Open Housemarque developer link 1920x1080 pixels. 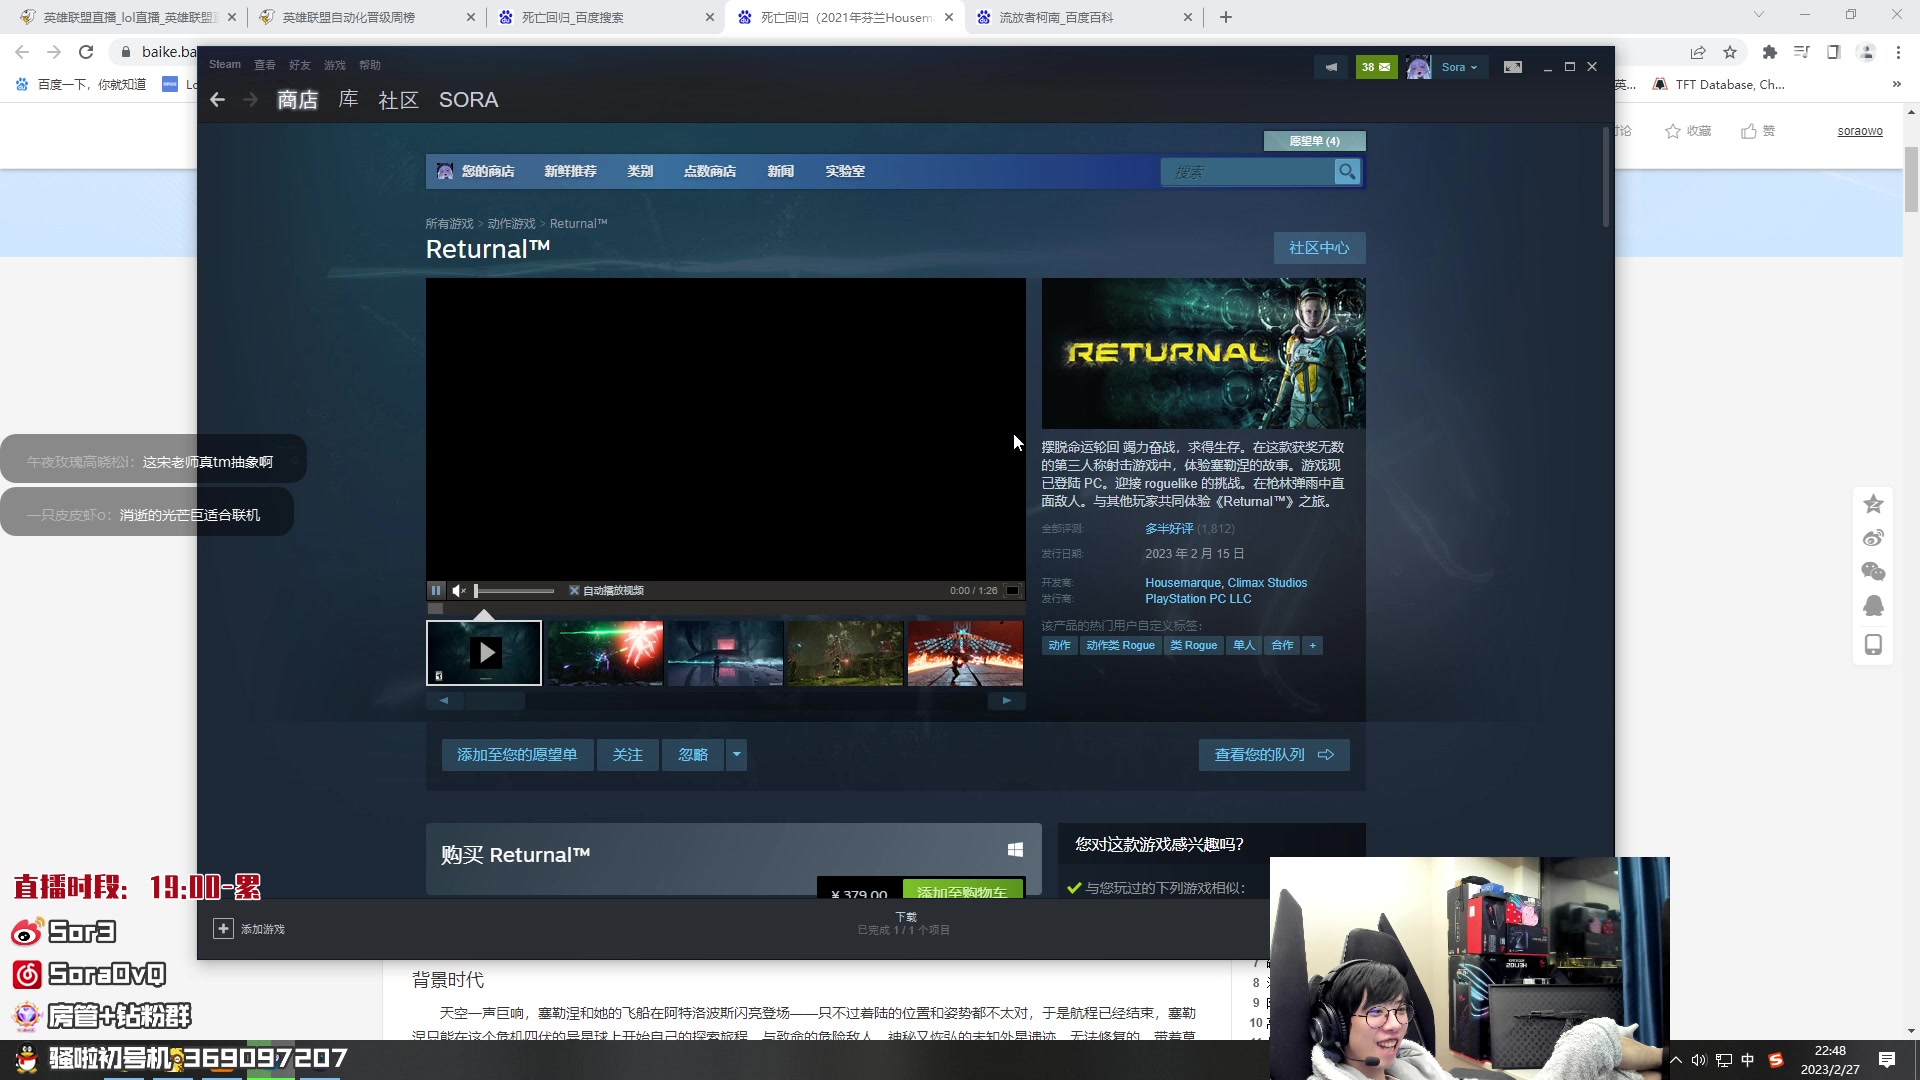click(1183, 583)
